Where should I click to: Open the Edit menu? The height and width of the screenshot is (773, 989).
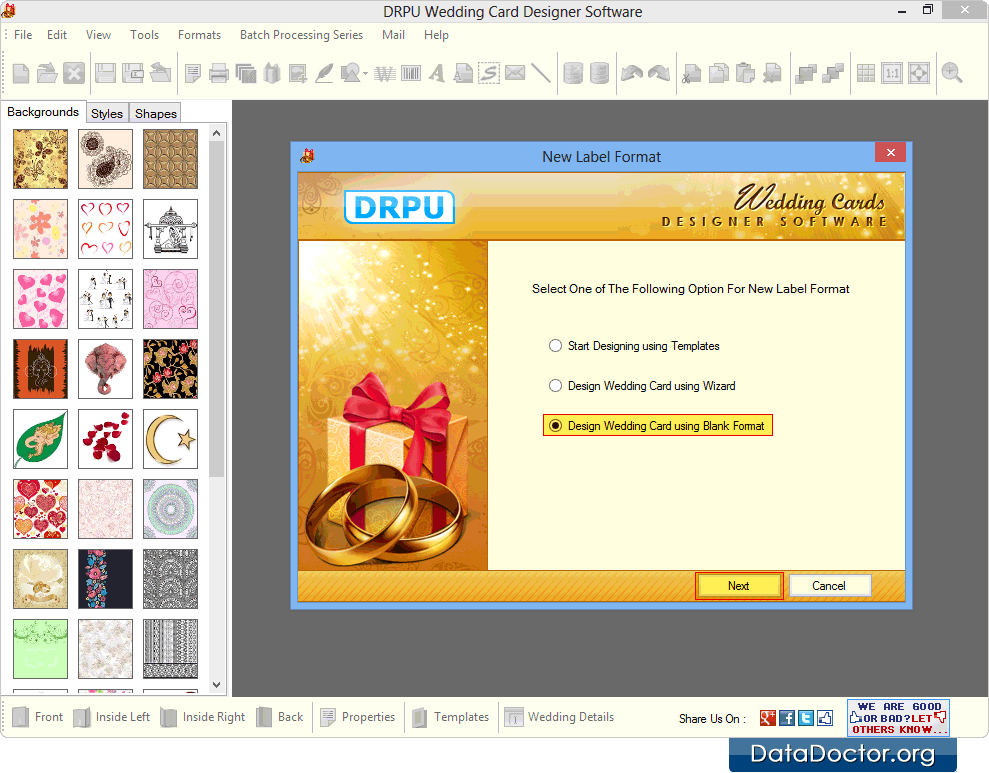tap(57, 35)
